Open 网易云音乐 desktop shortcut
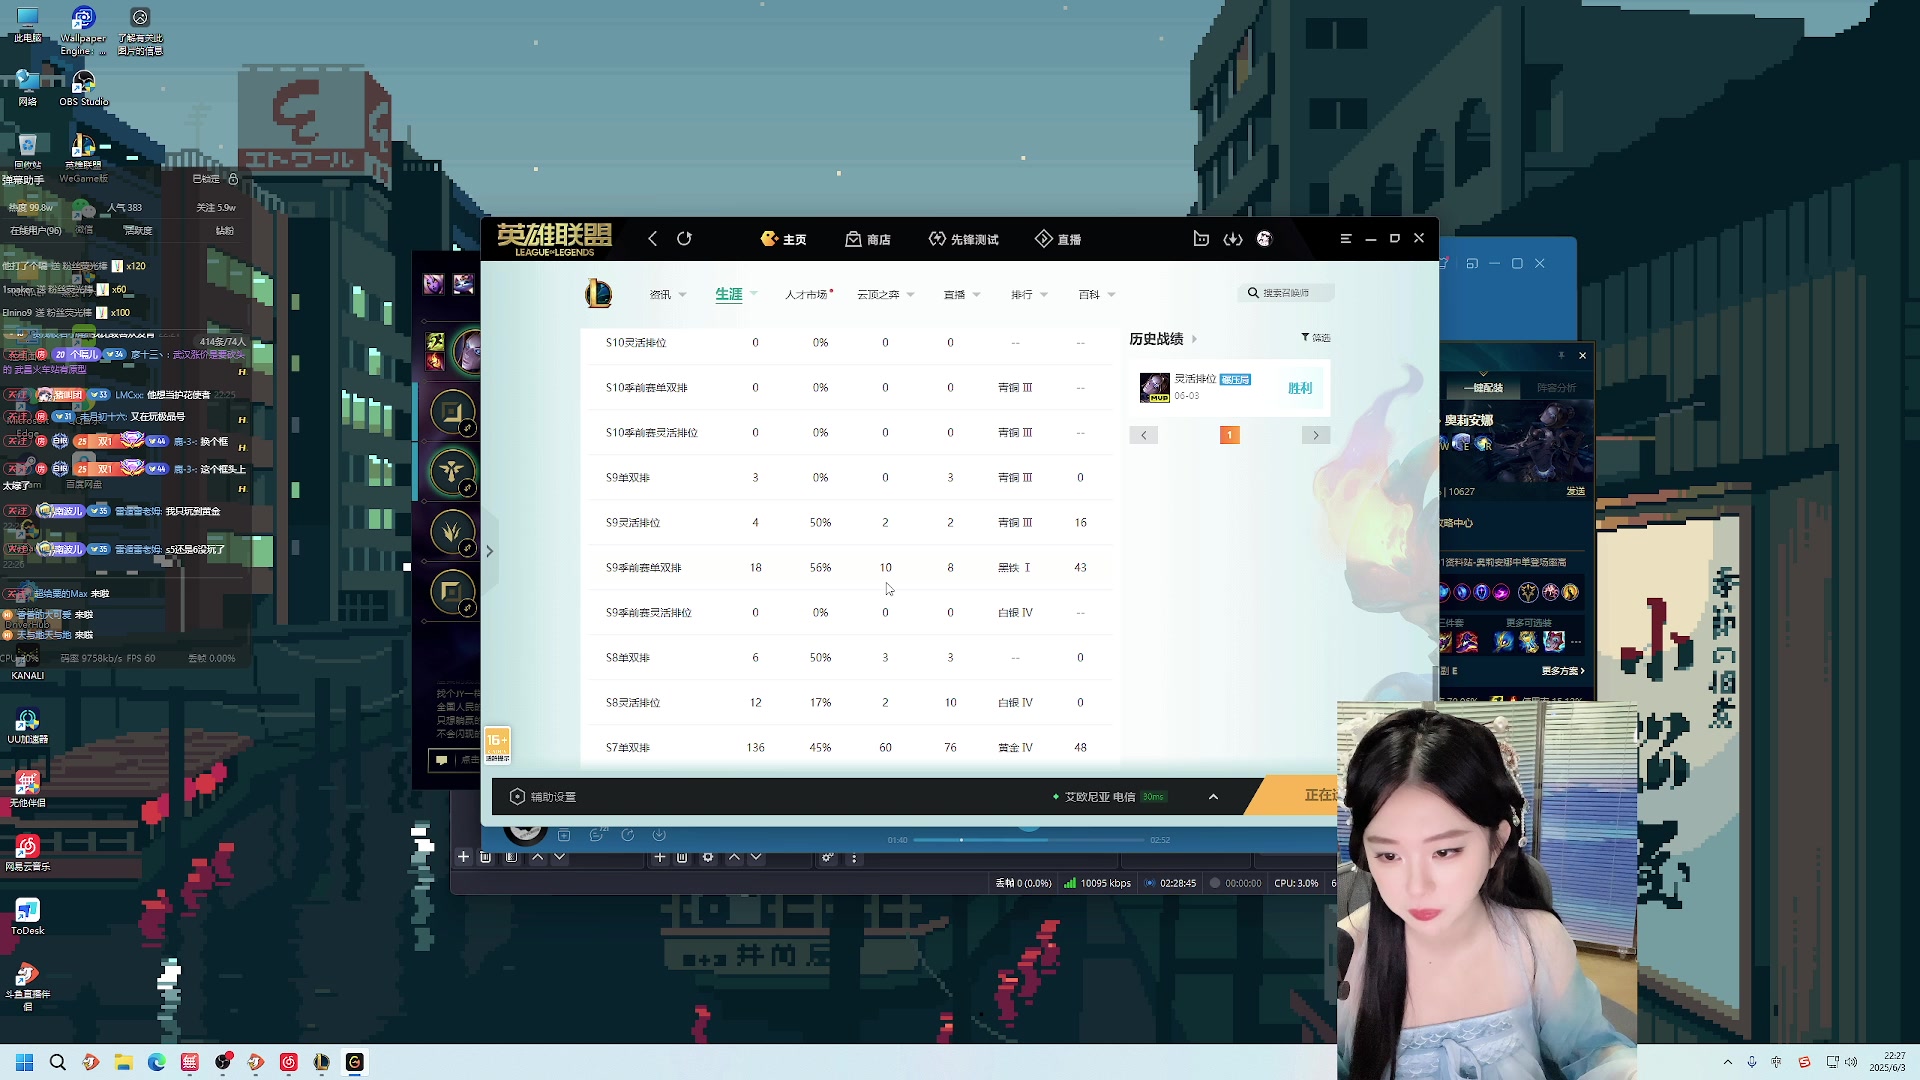 (27, 853)
